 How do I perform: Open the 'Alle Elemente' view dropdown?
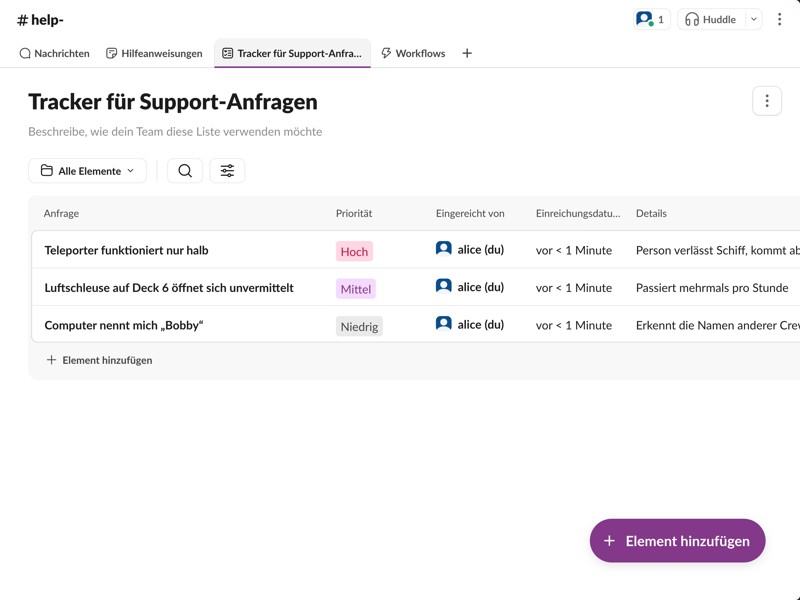click(87, 171)
